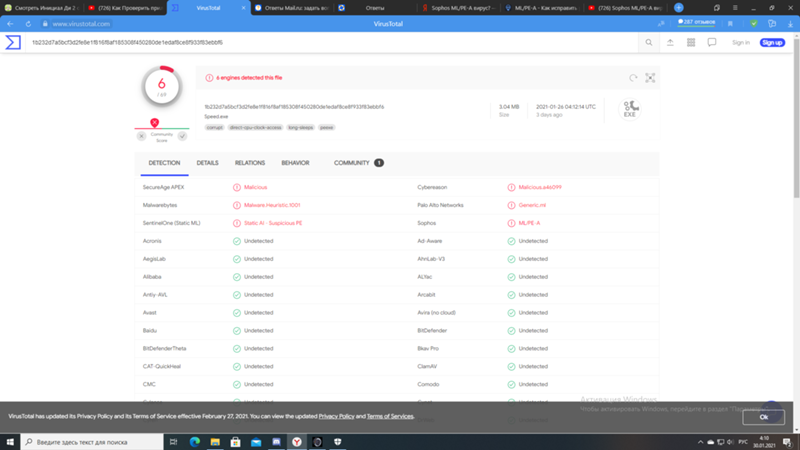This screenshot has width=800, height=450.
Task: Open Microsoft Edge from the taskbar
Action: 194,442
